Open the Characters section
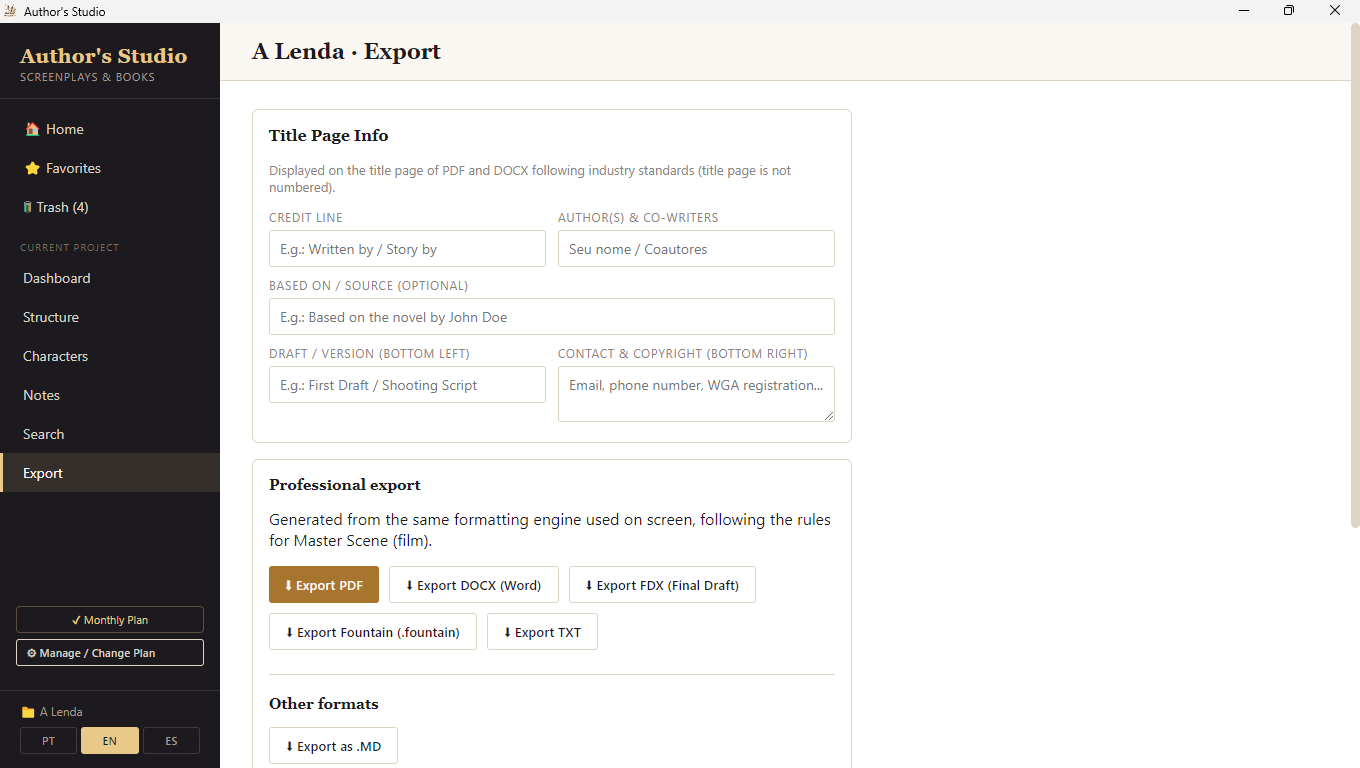 click(110, 356)
